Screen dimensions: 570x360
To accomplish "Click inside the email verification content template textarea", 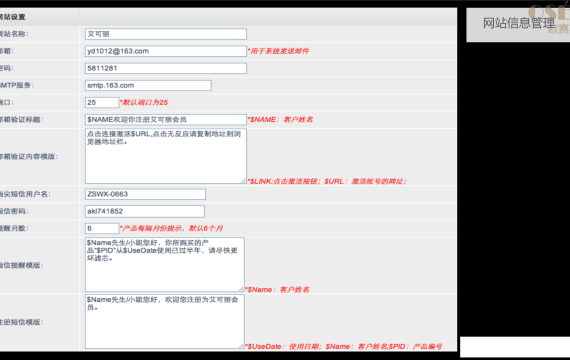I will tap(166, 156).
